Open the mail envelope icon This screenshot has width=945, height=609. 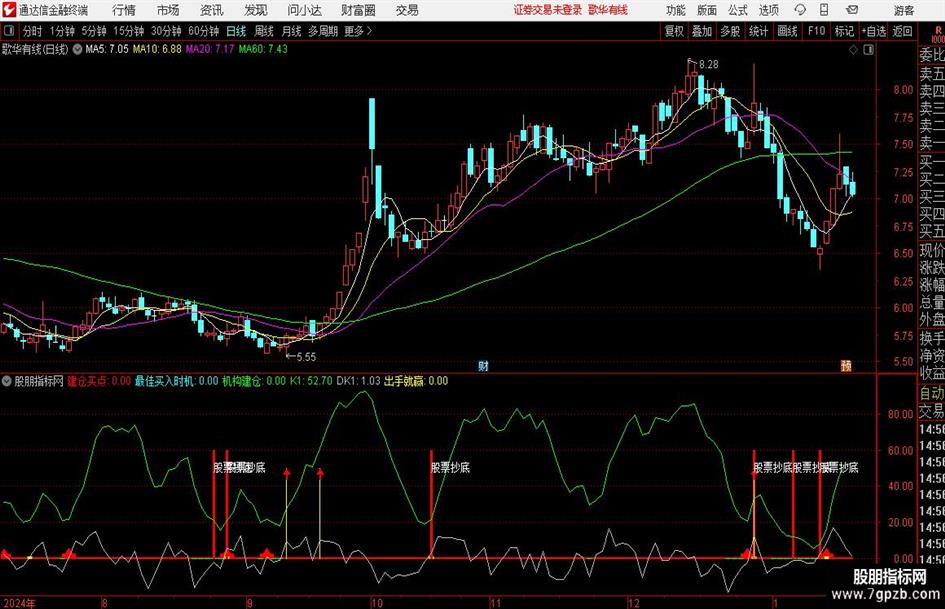click(852, 10)
